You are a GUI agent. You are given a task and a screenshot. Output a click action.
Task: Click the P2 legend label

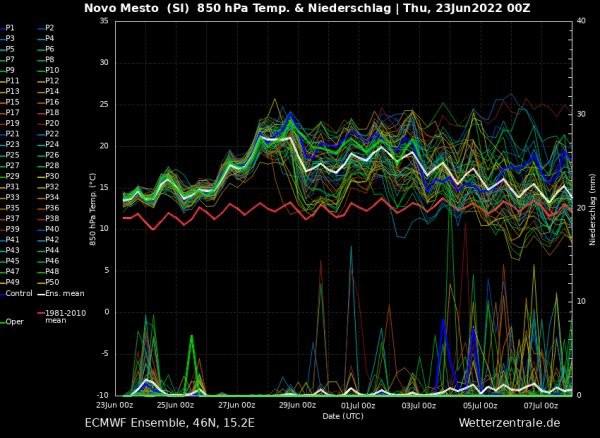point(50,28)
